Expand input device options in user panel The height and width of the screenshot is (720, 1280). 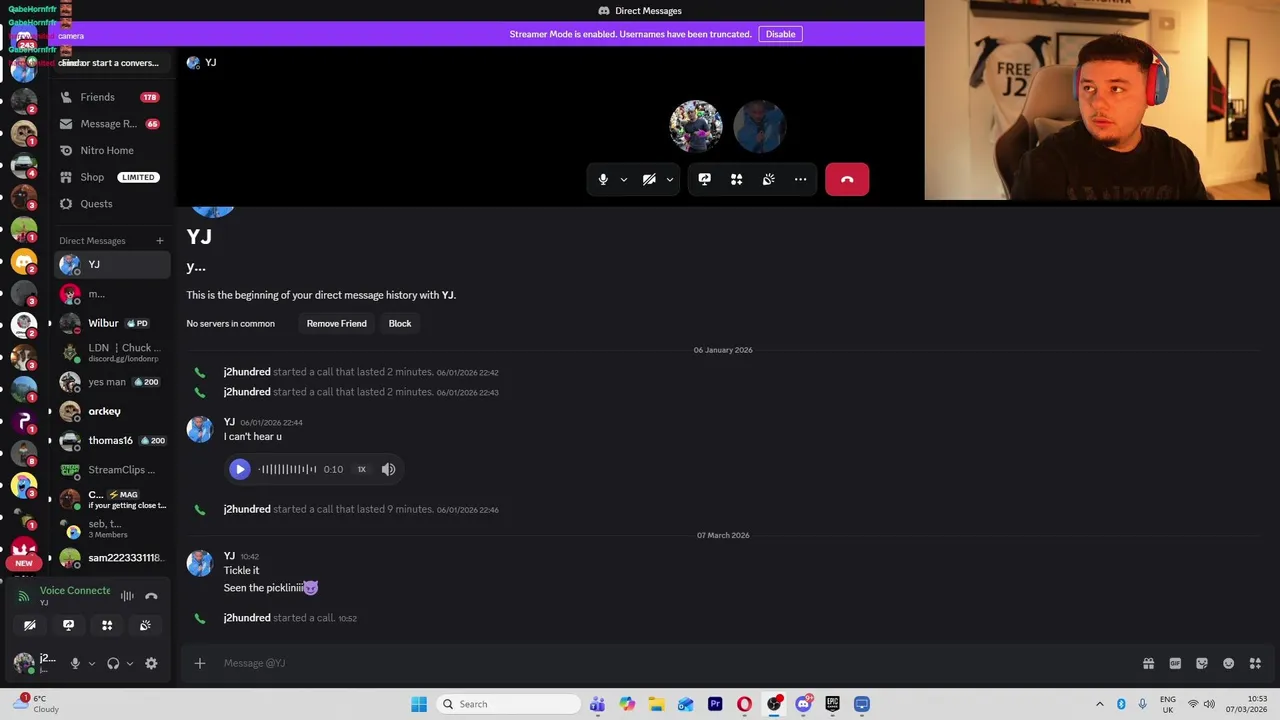click(x=91, y=663)
